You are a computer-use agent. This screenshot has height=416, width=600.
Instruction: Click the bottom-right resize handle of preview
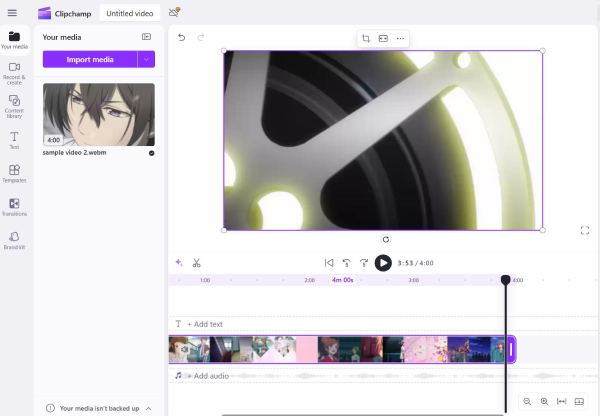coord(543,230)
